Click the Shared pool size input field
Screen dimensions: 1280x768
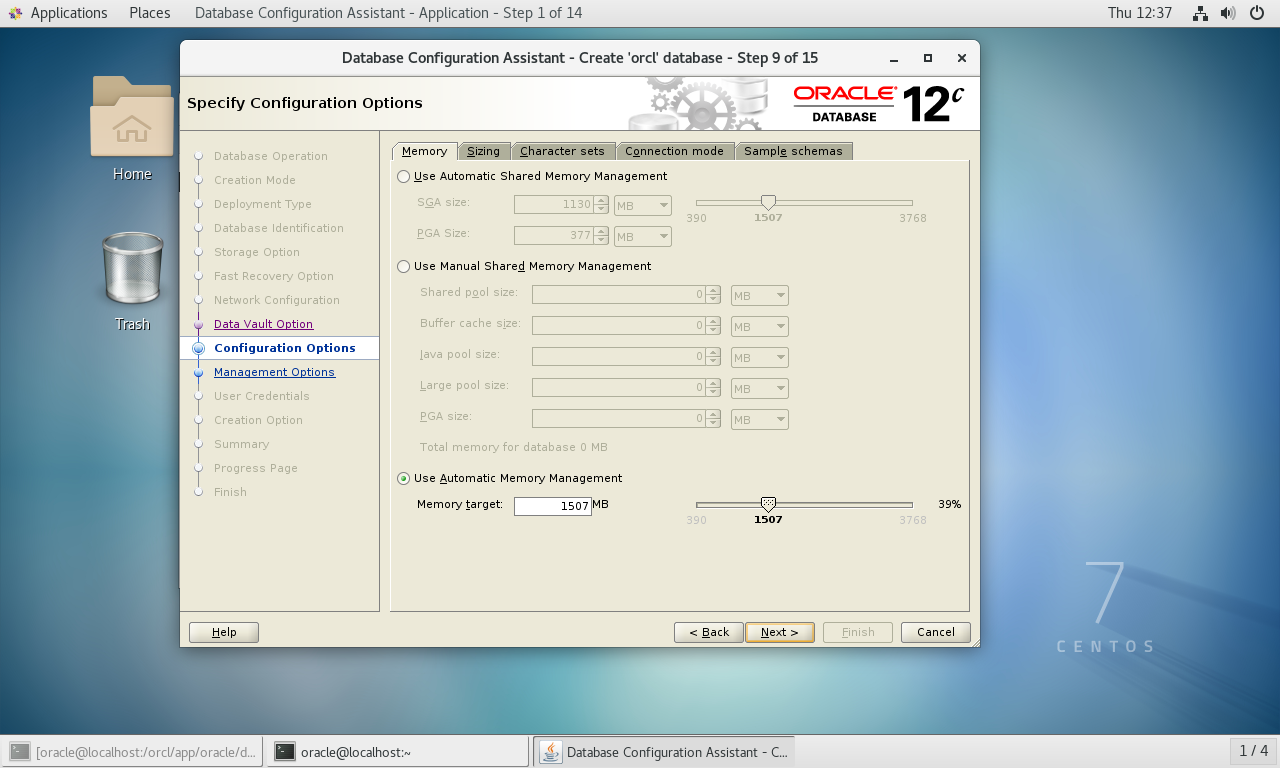pyautogui.click(x=619, y=295)
